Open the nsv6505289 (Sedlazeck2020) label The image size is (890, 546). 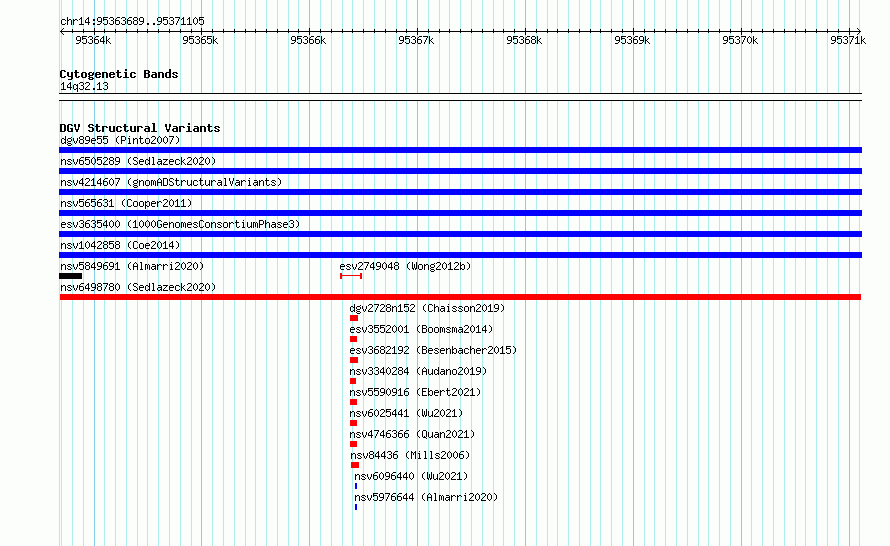tap(138, 161)
